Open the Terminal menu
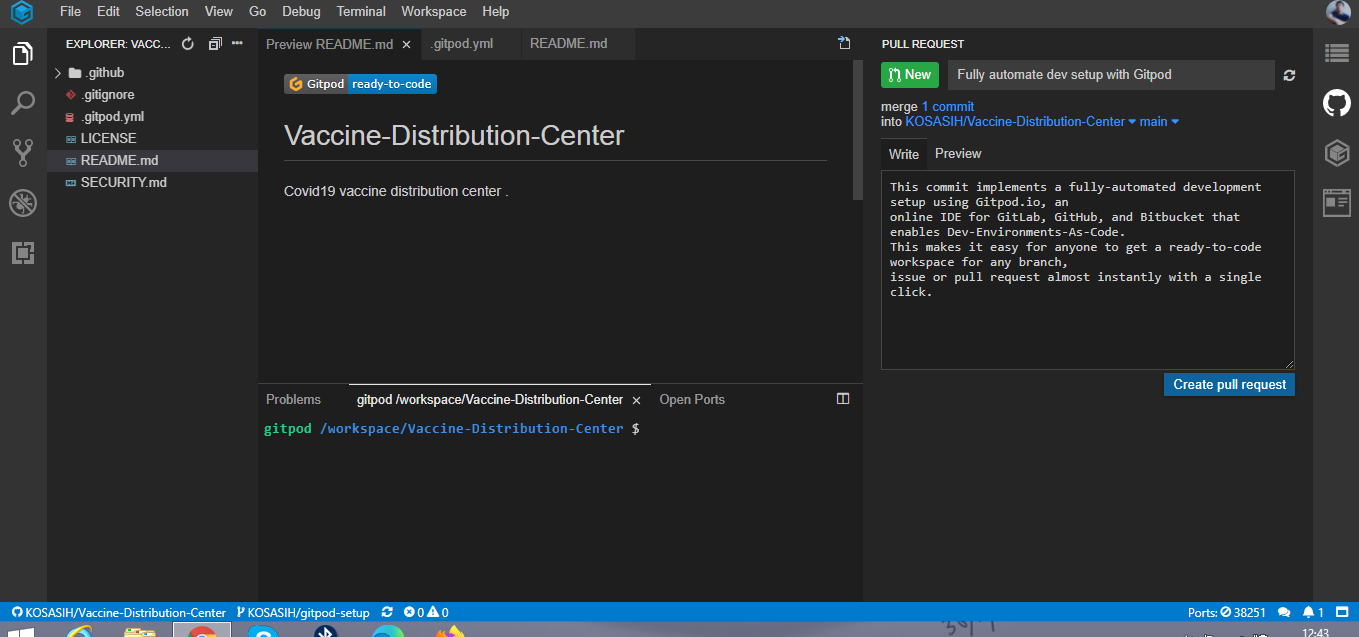 pos(361,12)
